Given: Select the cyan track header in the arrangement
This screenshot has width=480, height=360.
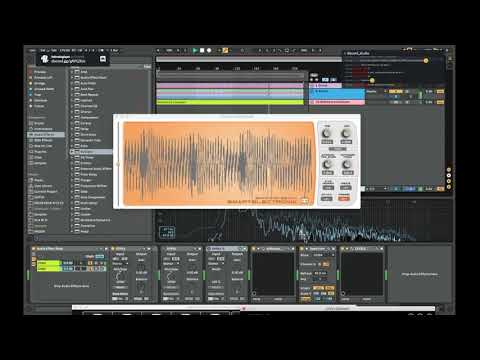Looking at the screenshot, I should coord(337,94).
